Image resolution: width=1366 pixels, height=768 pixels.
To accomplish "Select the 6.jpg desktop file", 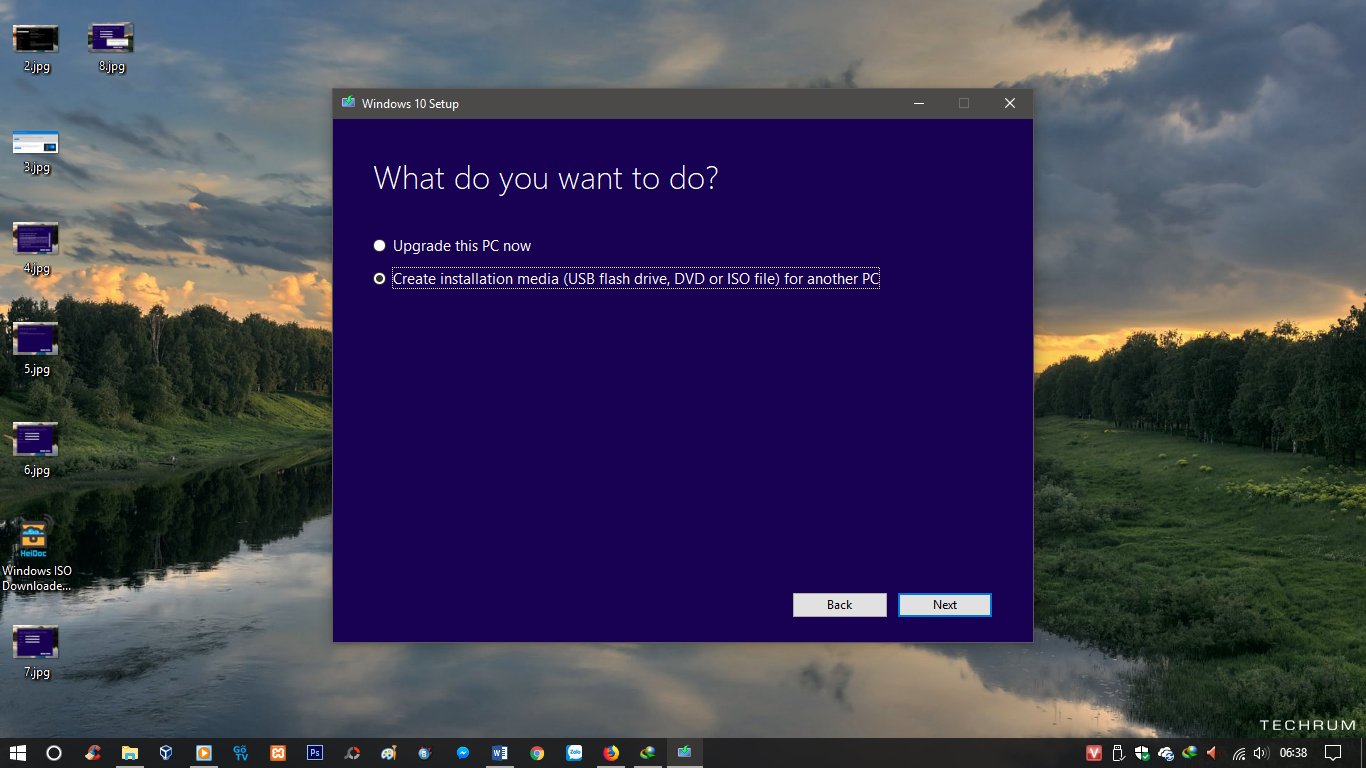I will (36, 451).
